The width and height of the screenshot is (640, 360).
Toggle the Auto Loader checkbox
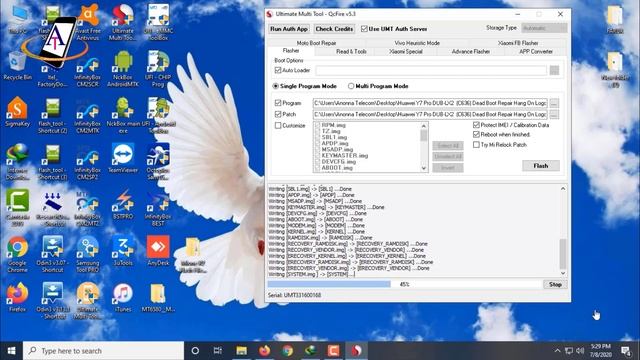click(x=278, y=70)
